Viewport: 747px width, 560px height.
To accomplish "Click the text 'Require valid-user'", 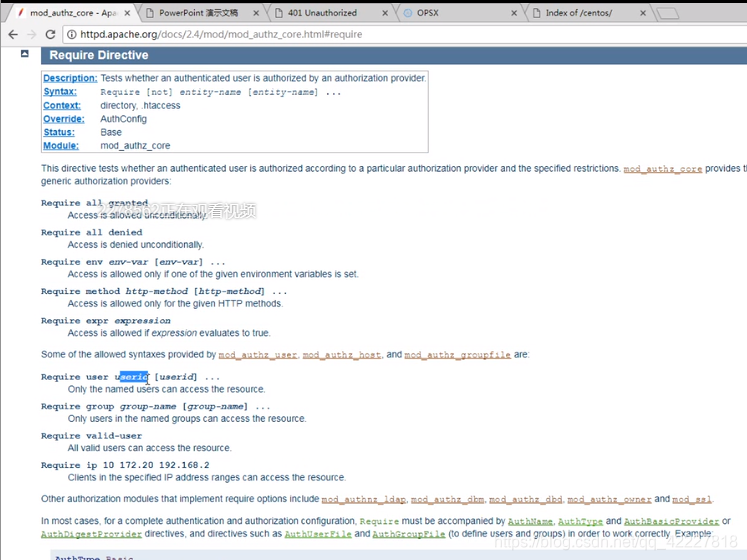I will (91, 436).
